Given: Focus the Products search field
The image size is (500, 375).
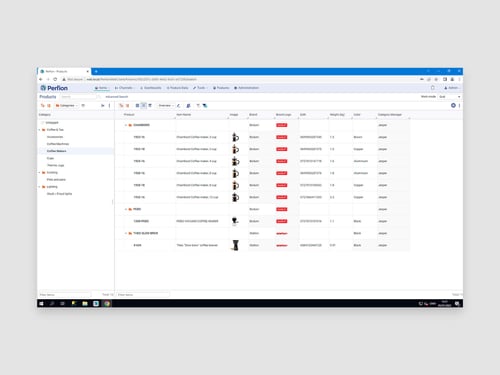Looking at the screenshot, I should coord(78,97).
